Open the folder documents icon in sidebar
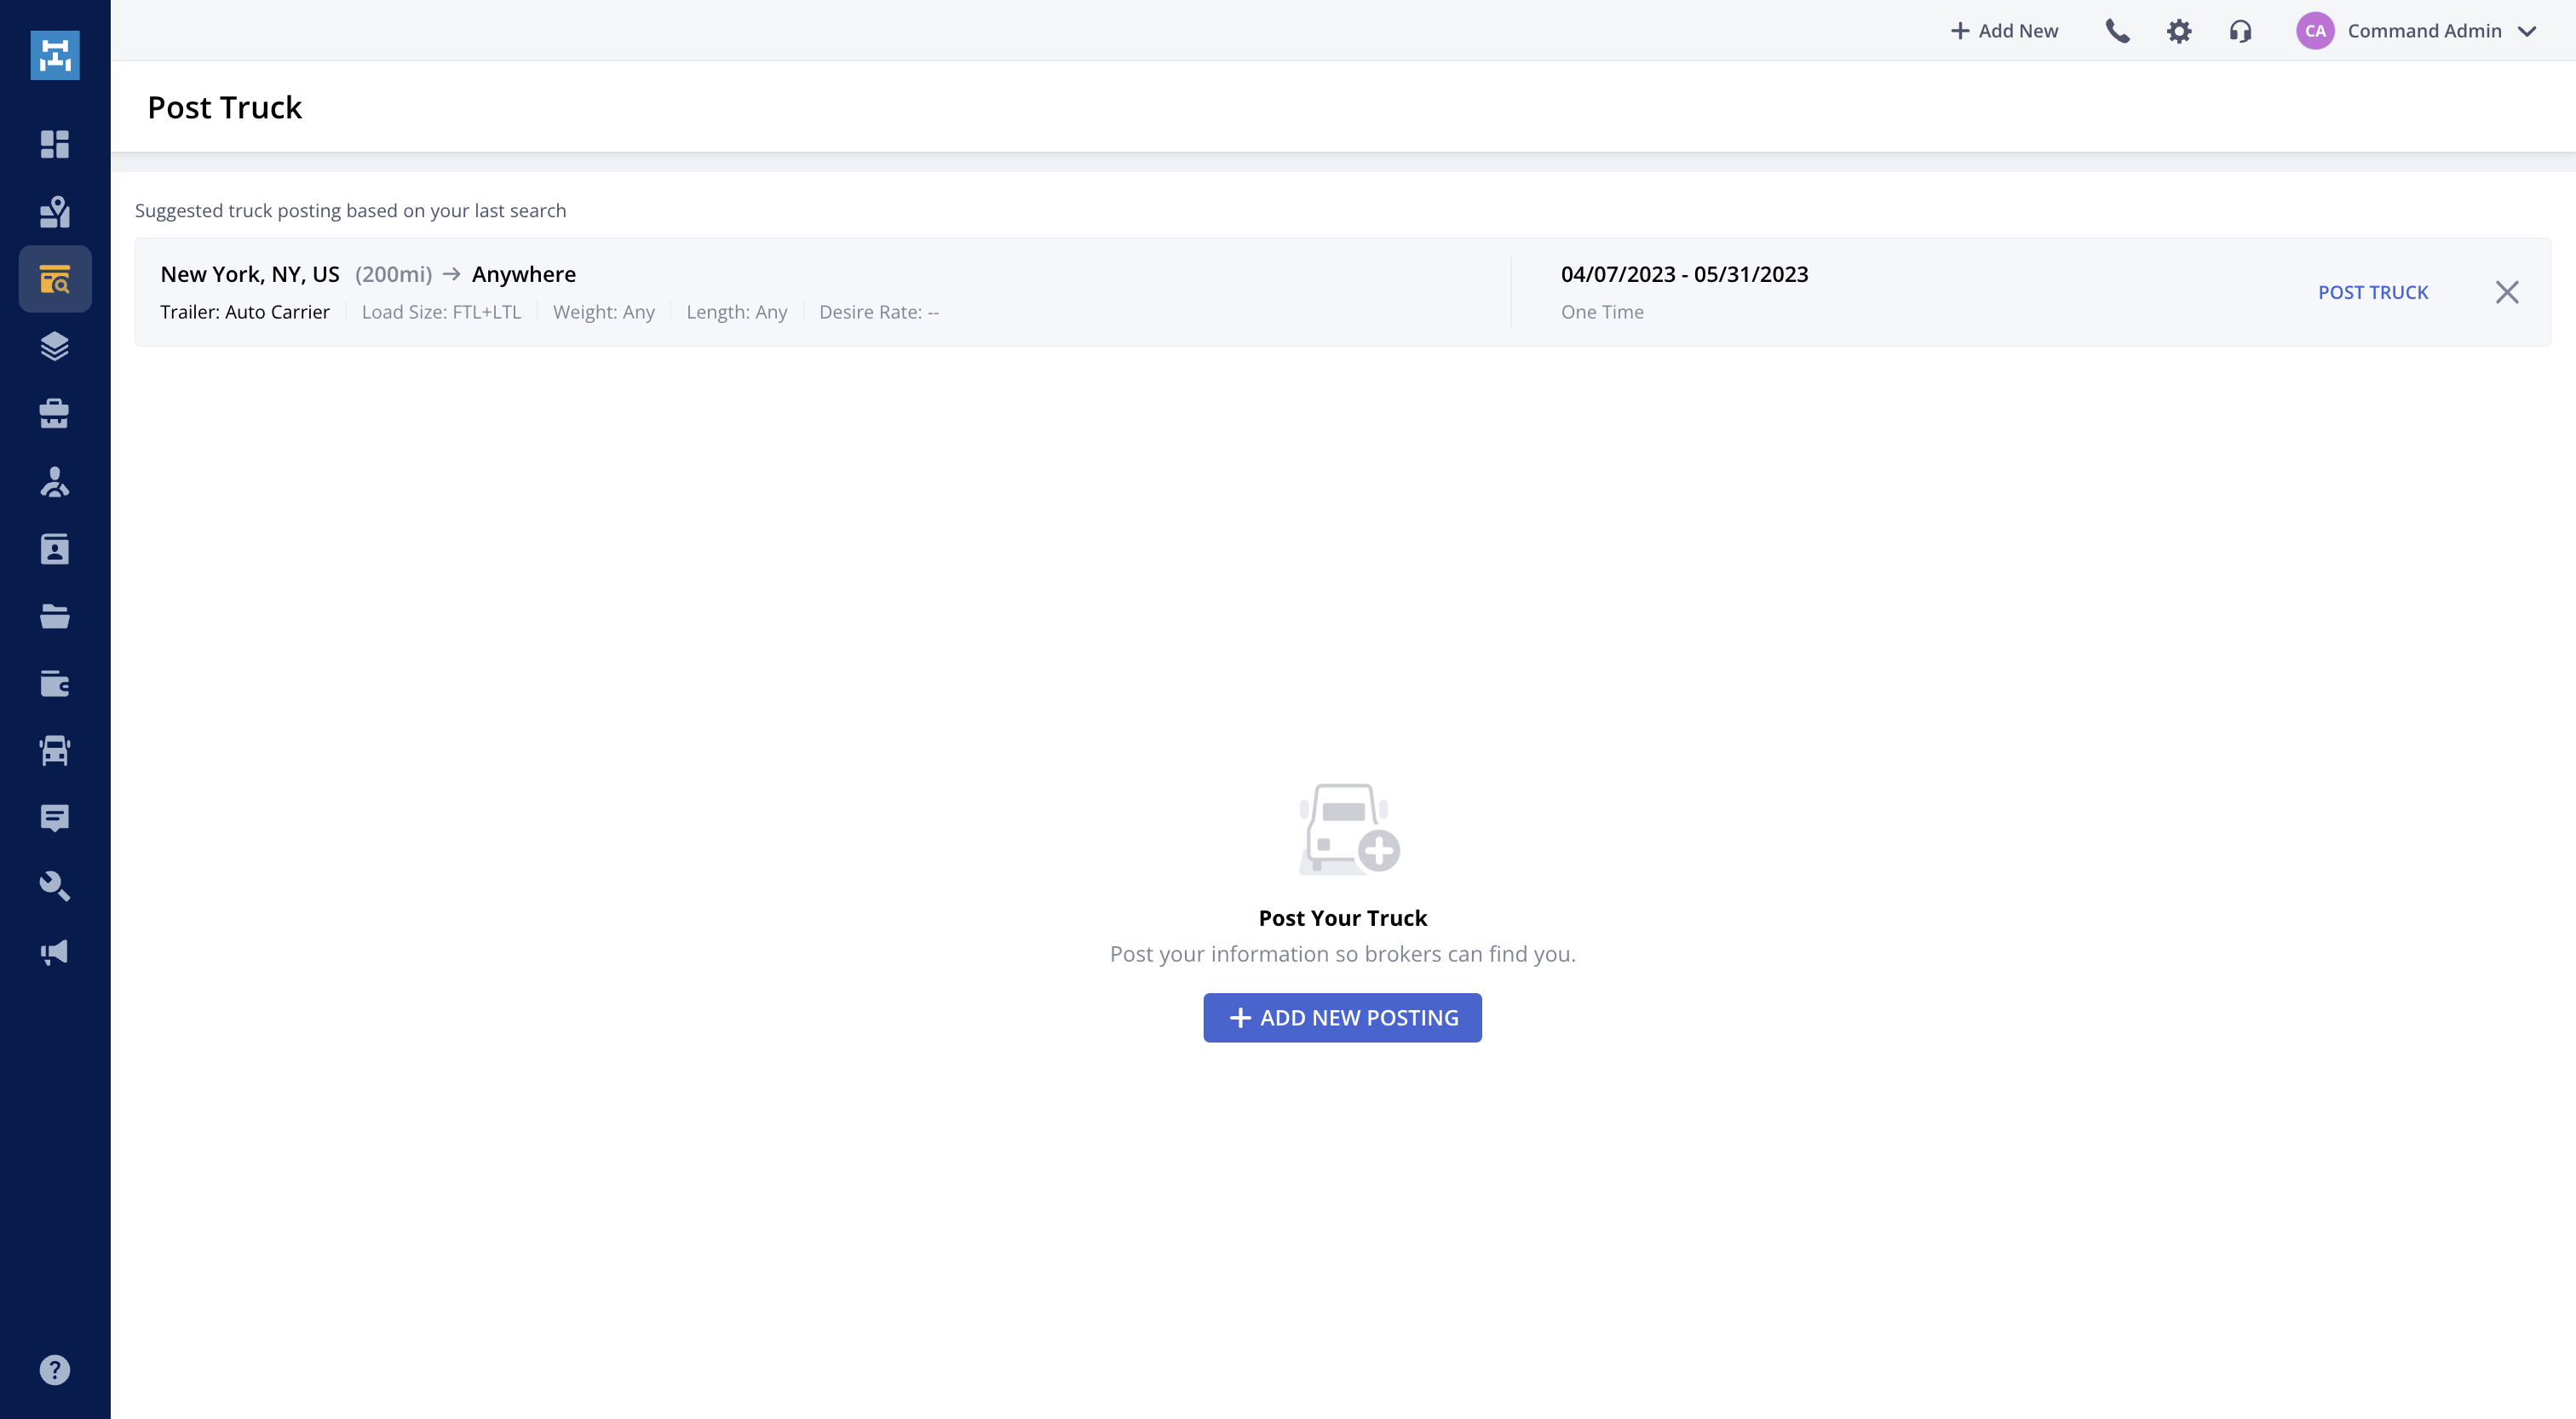Image resolution: width=2576 pixels, height=1419 pixels. [55, 616]
